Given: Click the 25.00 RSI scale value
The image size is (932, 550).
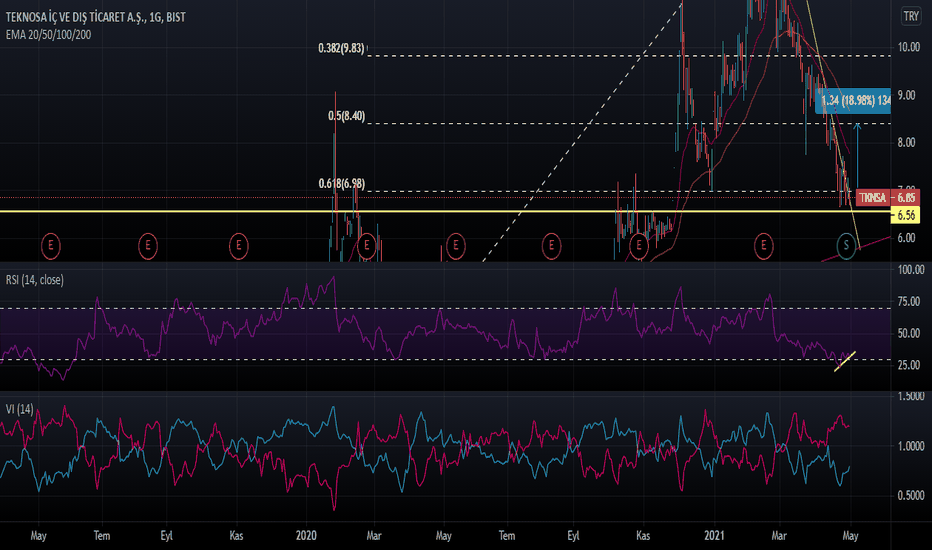Looking at the screenshot, I should click(x=909, y=365).
